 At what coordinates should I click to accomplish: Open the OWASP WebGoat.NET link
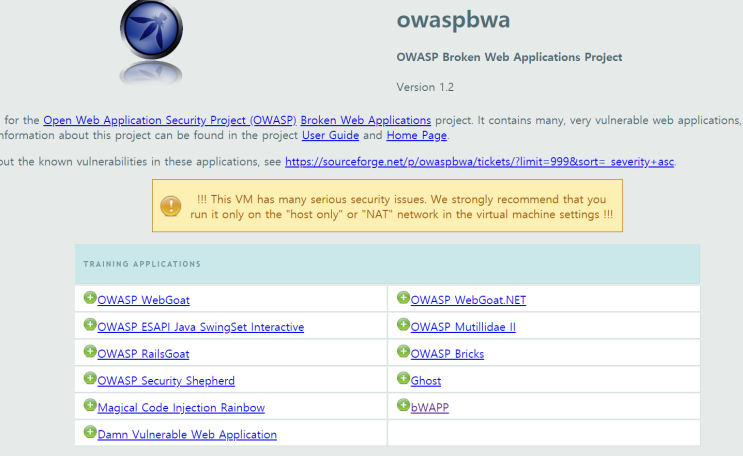tap(468, 300)
